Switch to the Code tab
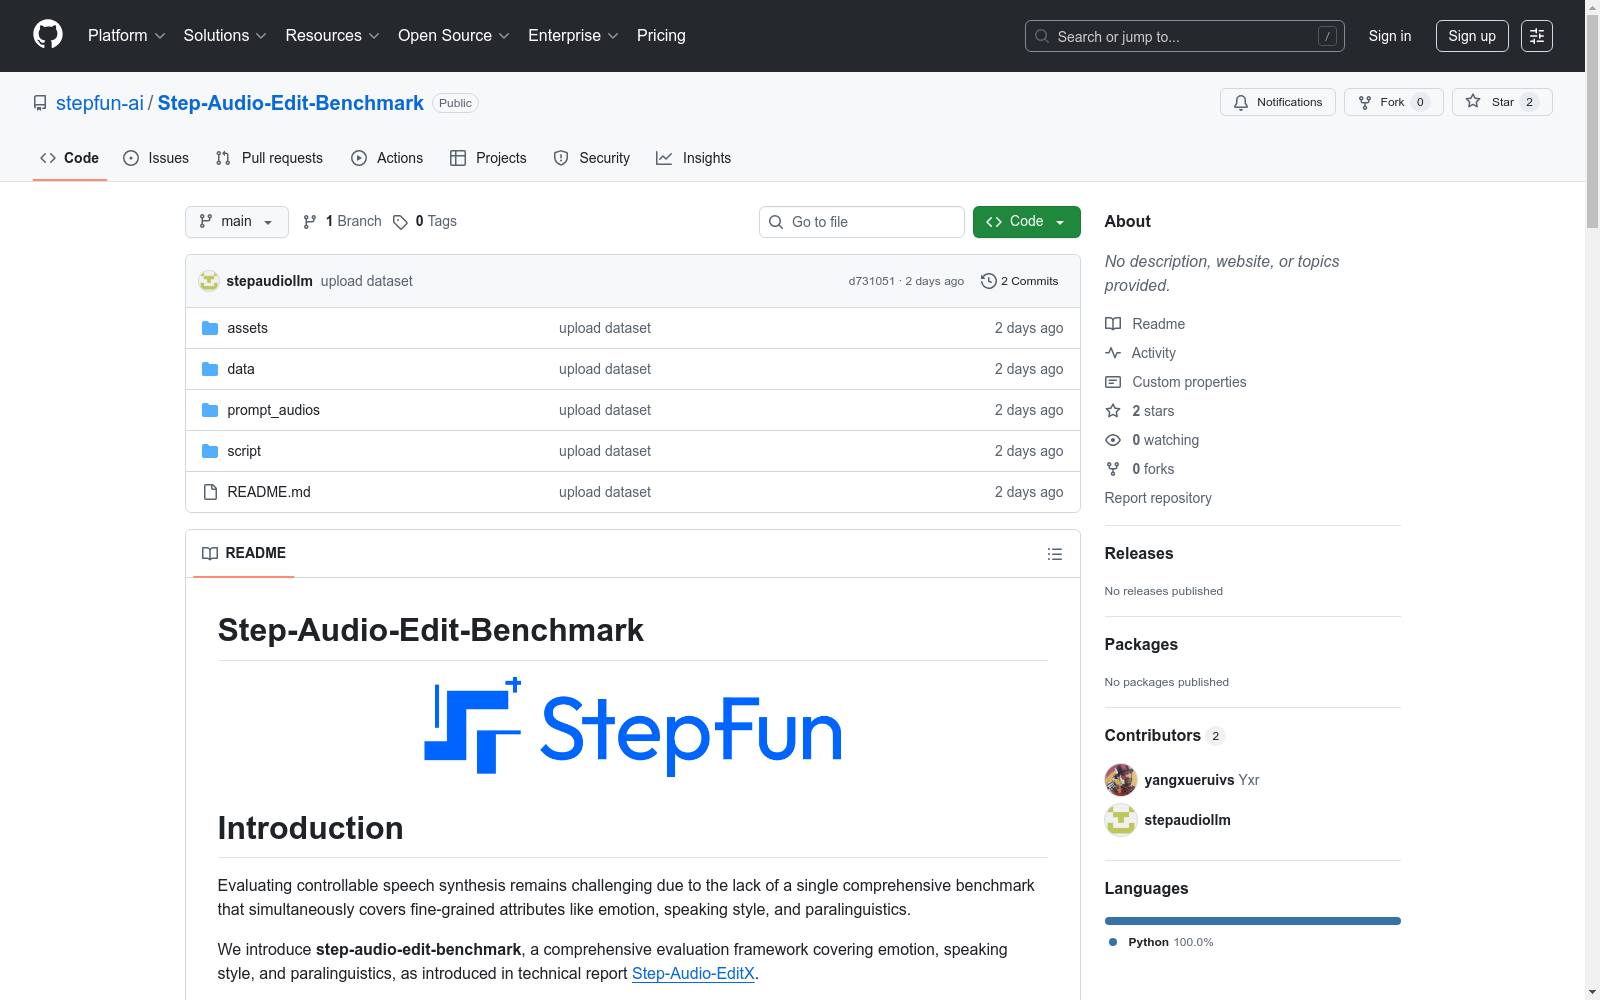 (70, 158)
